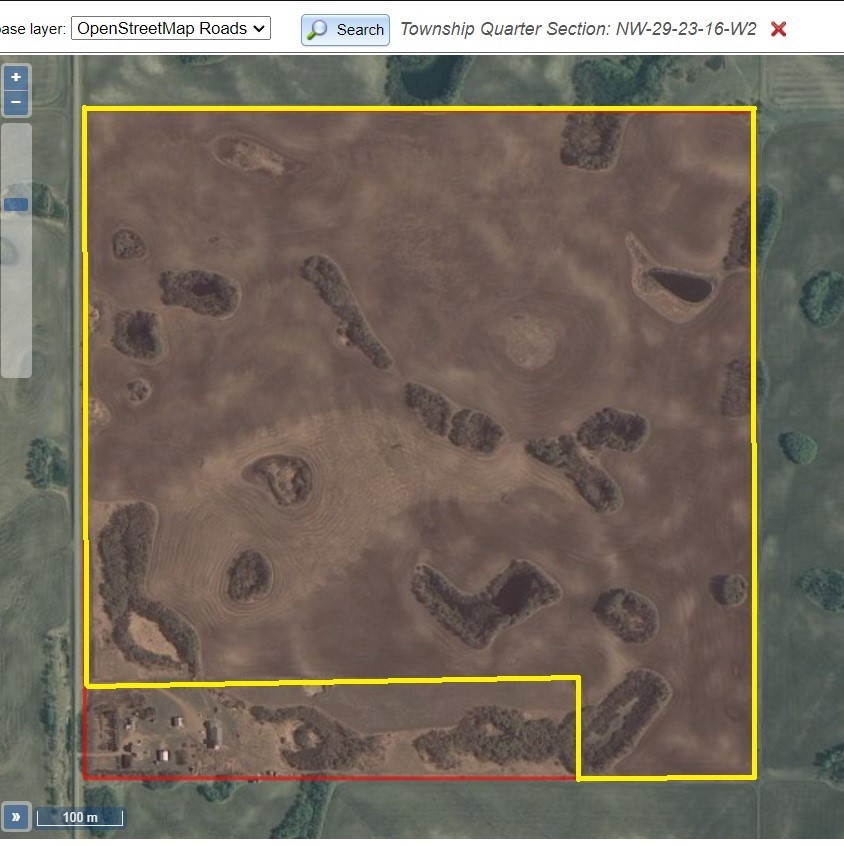This screenshot has height=846, width=844.
Task: Click the 100 m scale bar
Action: point(80,817)
